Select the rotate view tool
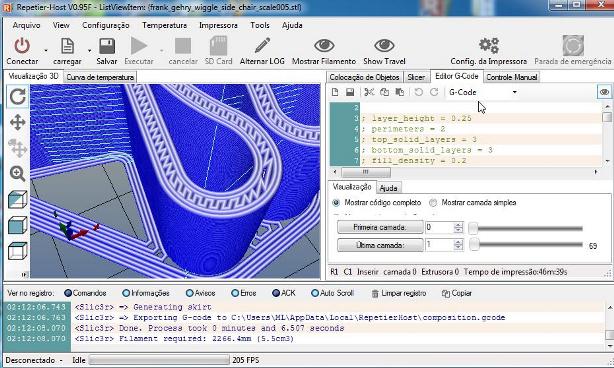 (18, 96)
